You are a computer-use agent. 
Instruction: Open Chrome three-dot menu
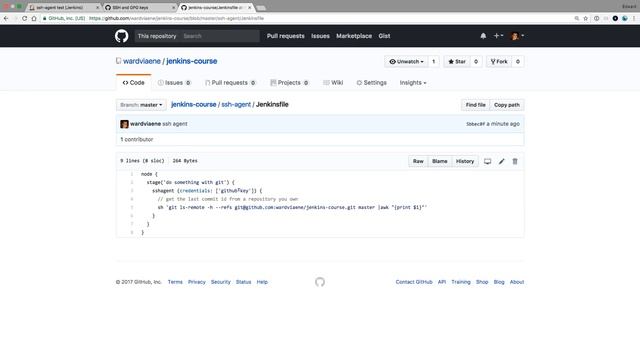click(634, 18)
